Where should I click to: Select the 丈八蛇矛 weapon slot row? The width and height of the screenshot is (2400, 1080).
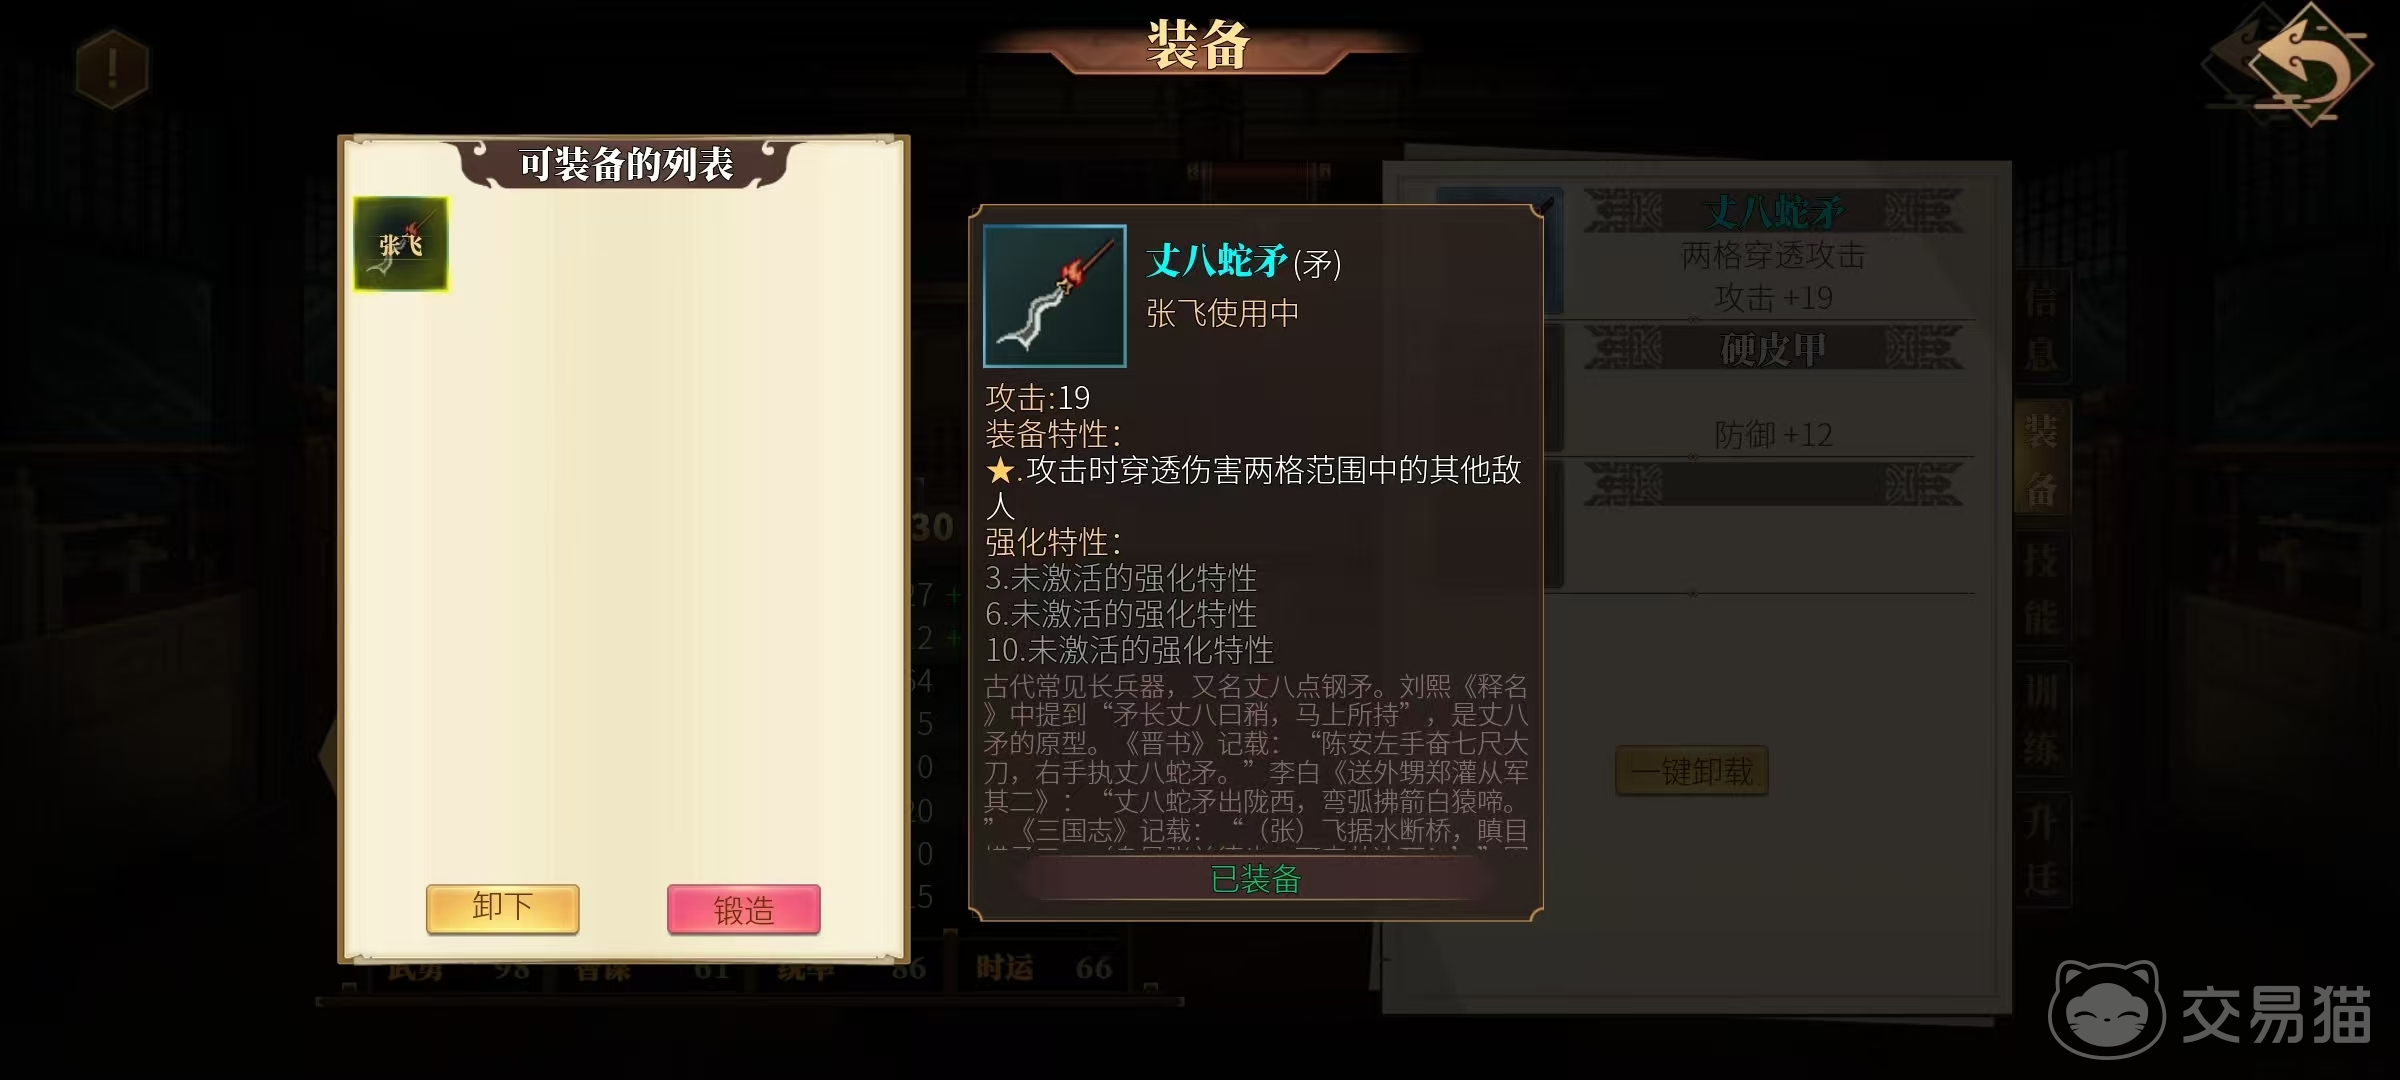(1772, 252)
